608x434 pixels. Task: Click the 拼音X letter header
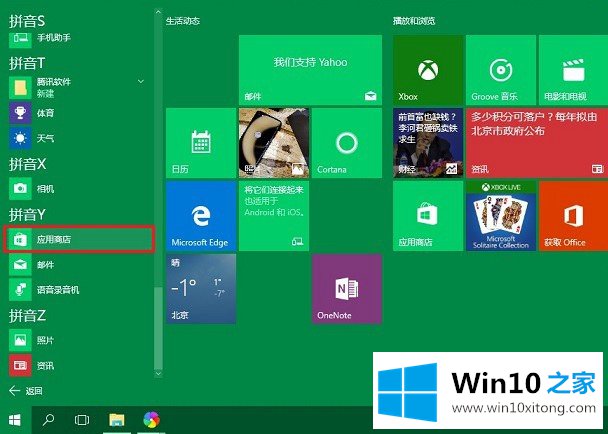[x=28, y=164]
